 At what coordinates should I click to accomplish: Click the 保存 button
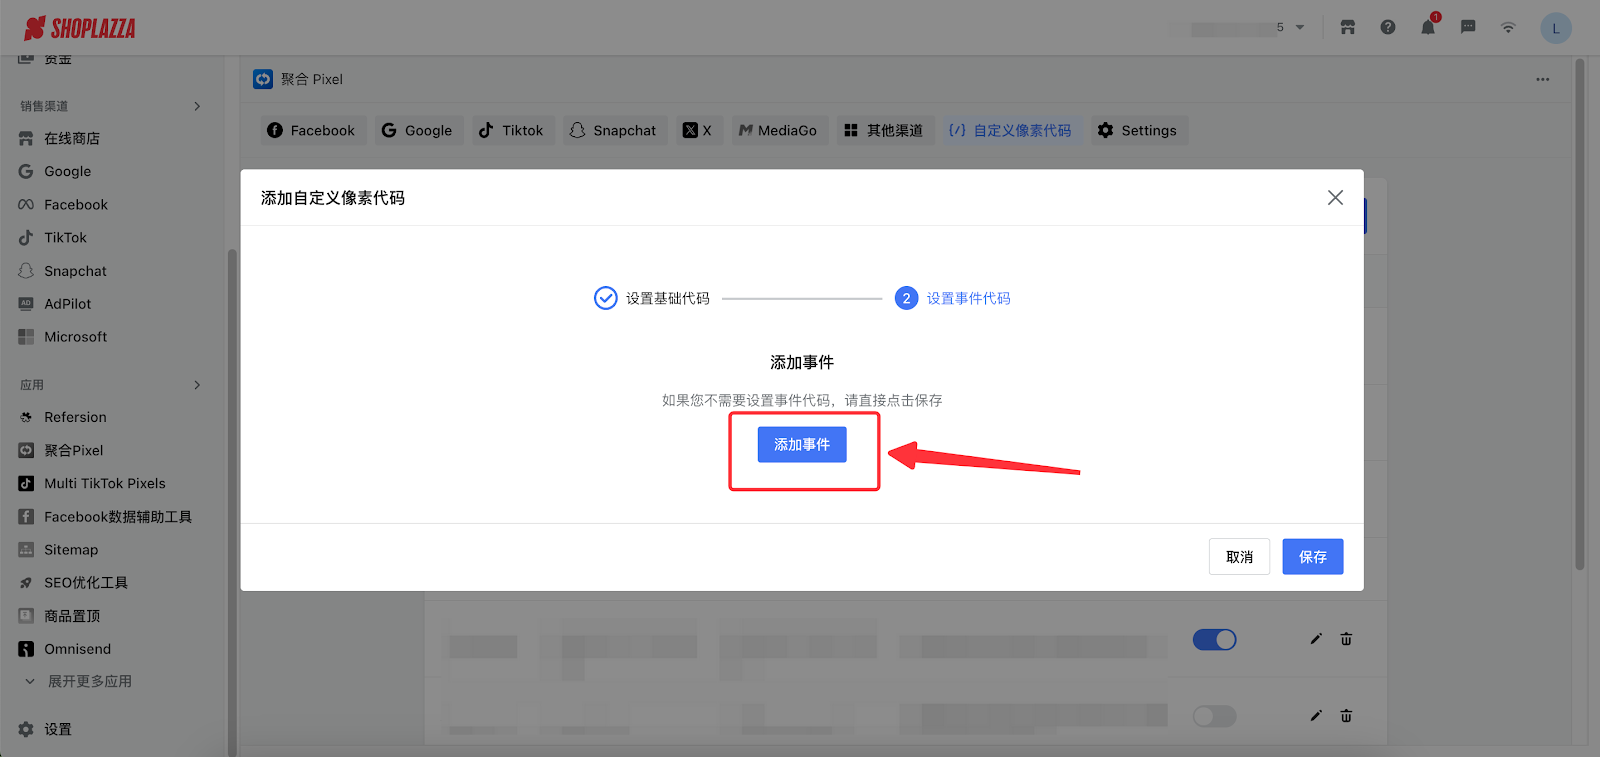pos(1312,557)
